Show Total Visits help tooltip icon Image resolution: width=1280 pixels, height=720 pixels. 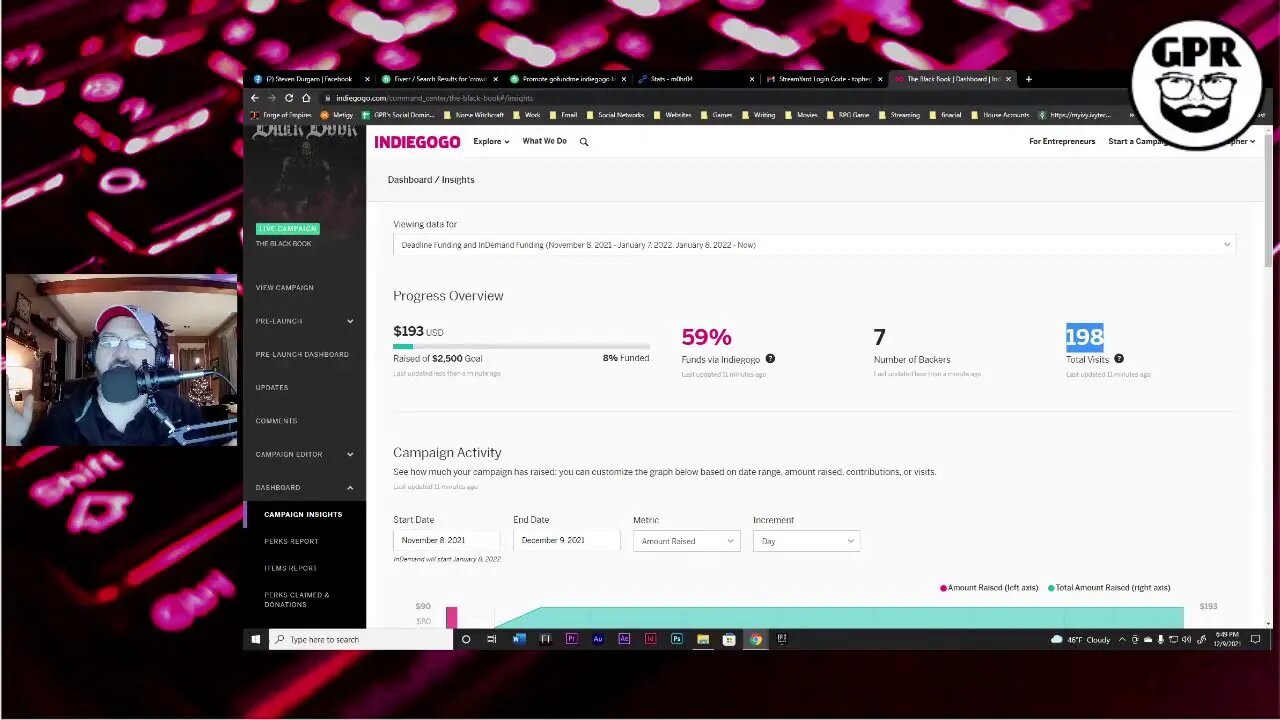coord(1119,359)
